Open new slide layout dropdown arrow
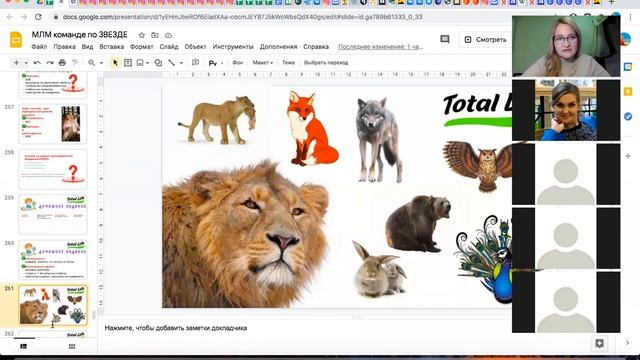The image size is (640, 360). [x=26, y=63]
